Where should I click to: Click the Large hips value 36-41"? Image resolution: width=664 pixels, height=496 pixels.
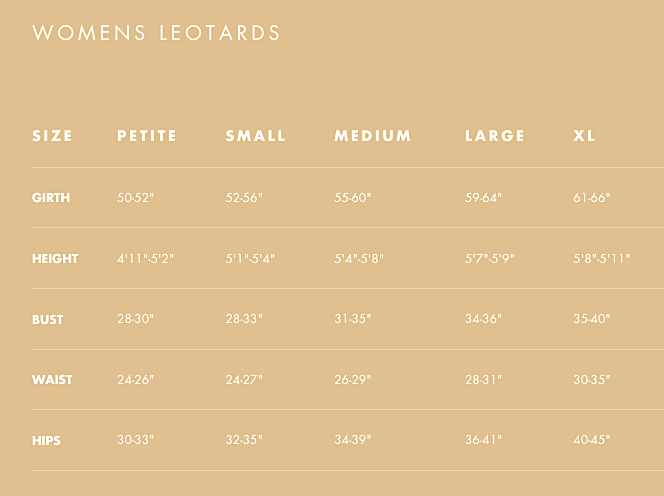point(483,440)
